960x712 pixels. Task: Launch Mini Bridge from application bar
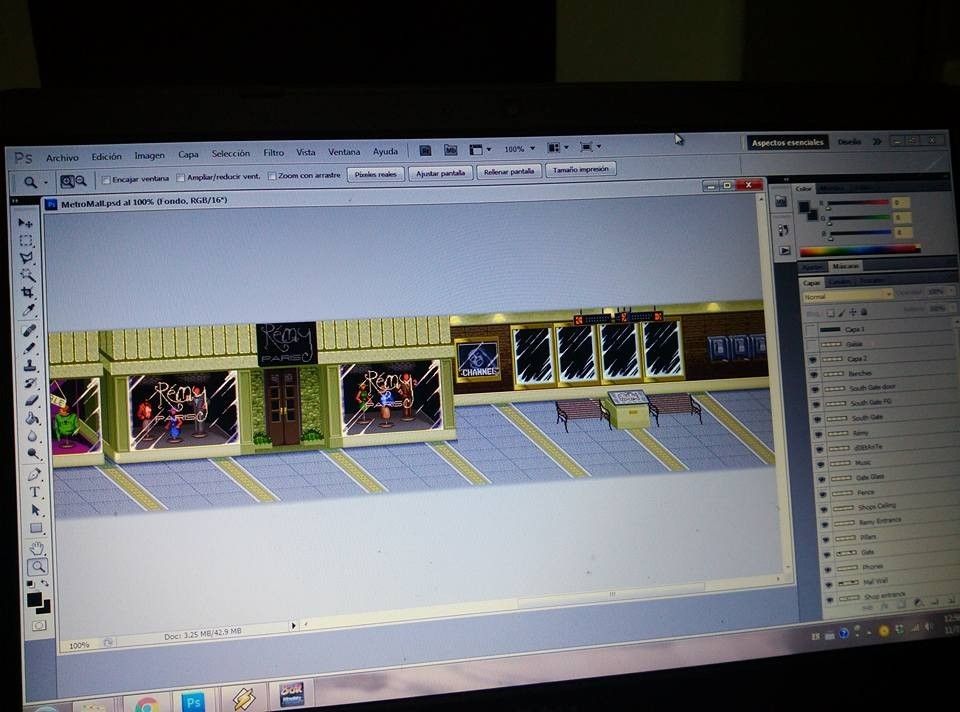[x=451, y=150]
